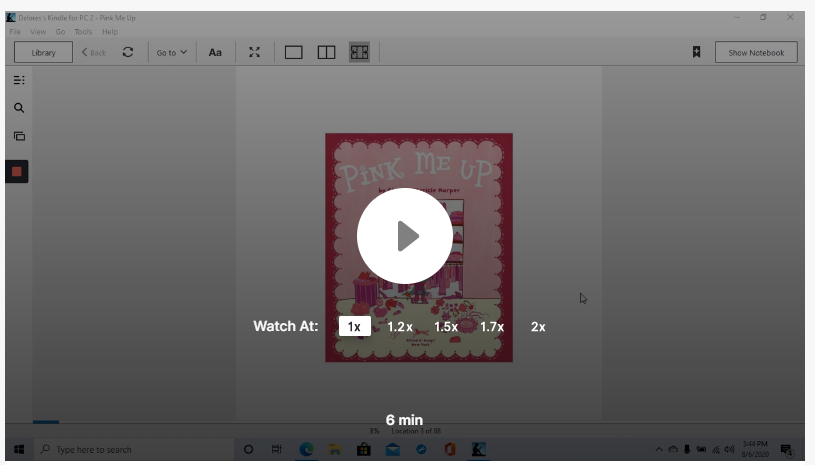Image resolution: width=815 pixels, height=465 pixels.
Task: Click "Location 3 of 88" status text
Action: pyautogui.click(x=416, y=431)
